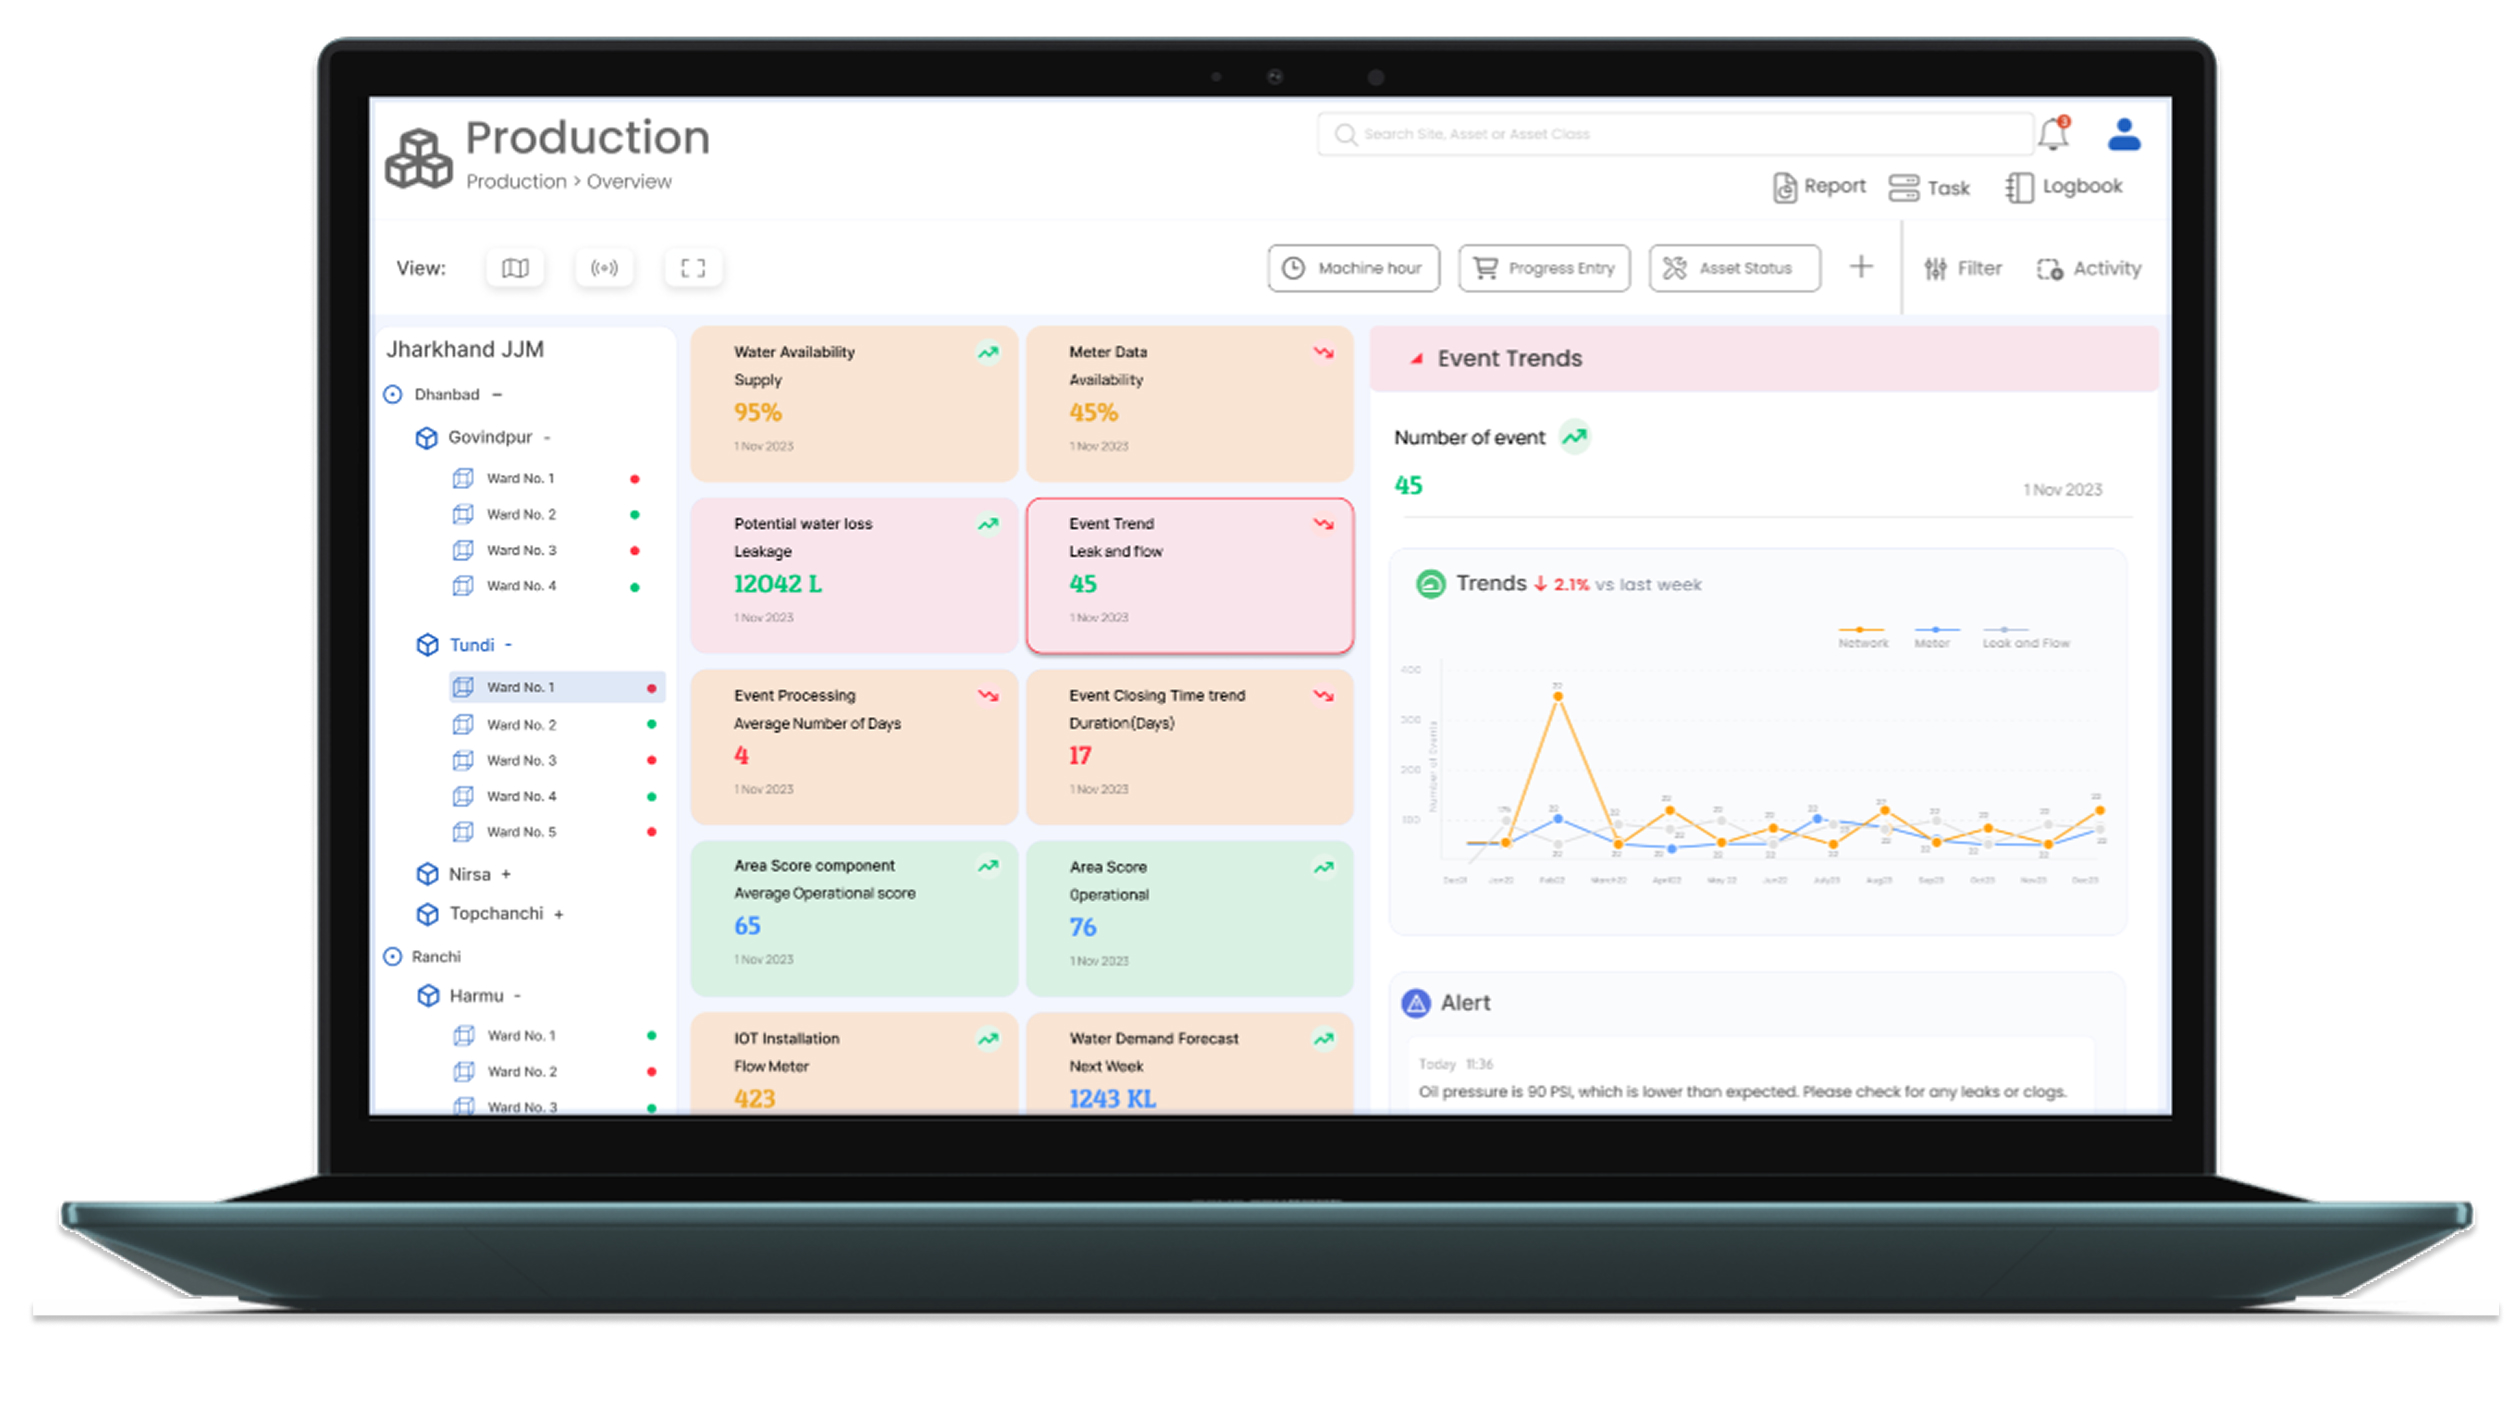Toggle the Meter series in chart legend
Viewport: 2505px width, 1421px height.
(x=1932, y=637)
